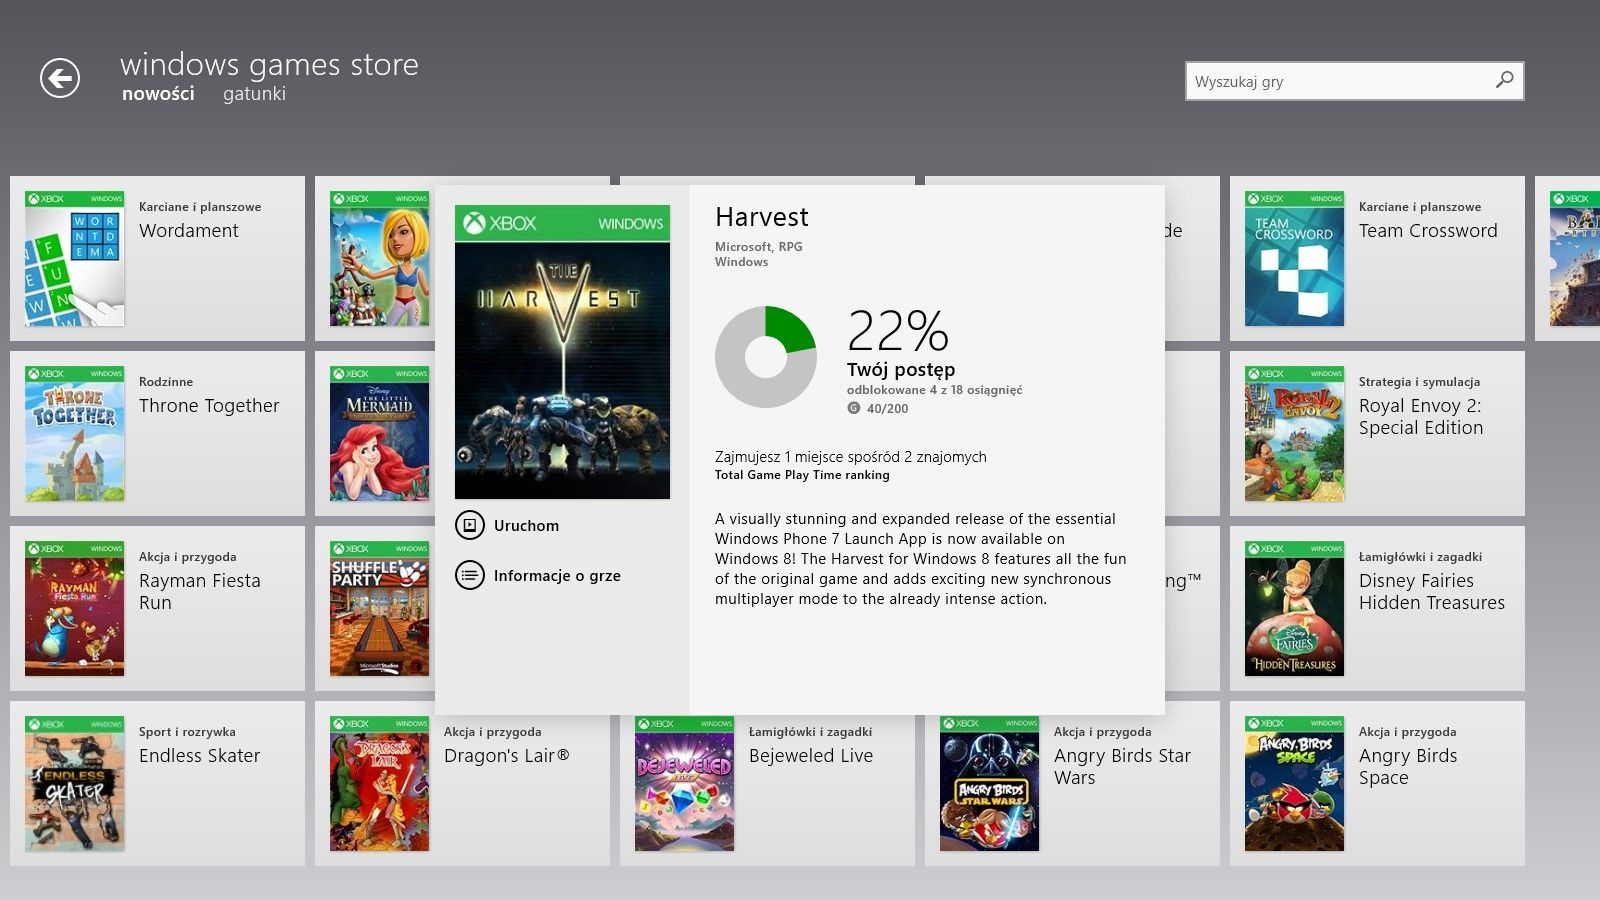
Task: Select the Disney Fairies Hidden Treasures title
Action: (1432, 592)
